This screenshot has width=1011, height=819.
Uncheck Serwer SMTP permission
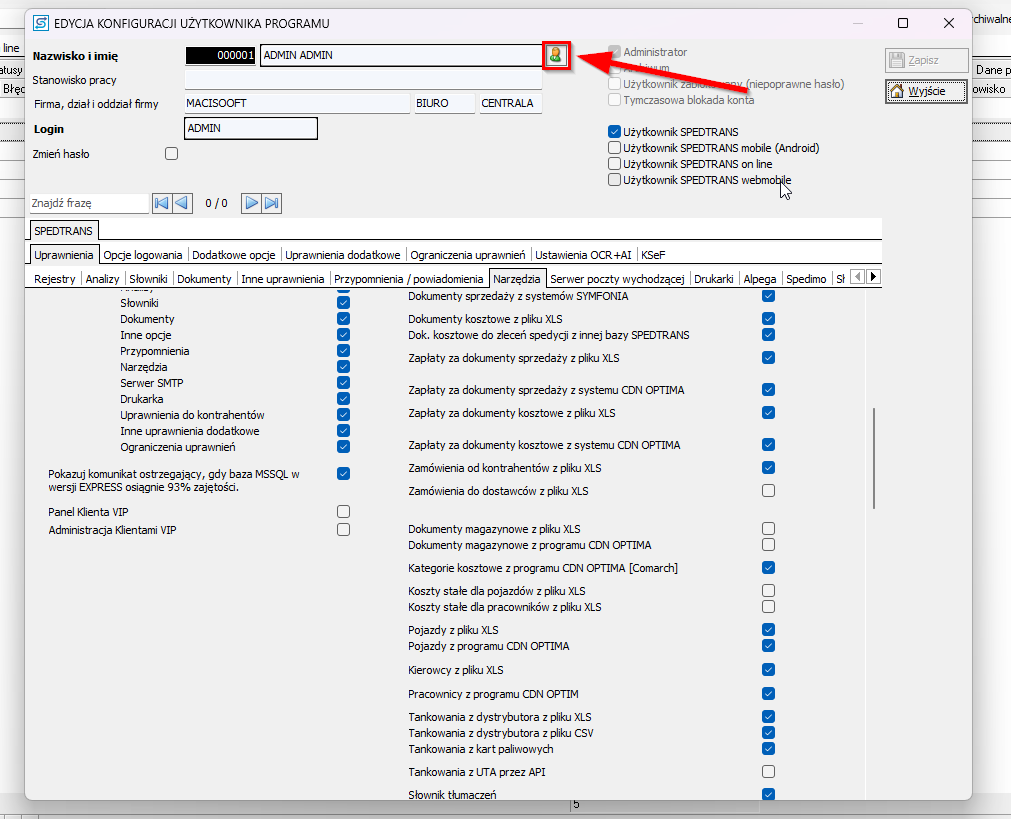click(344, 382)
